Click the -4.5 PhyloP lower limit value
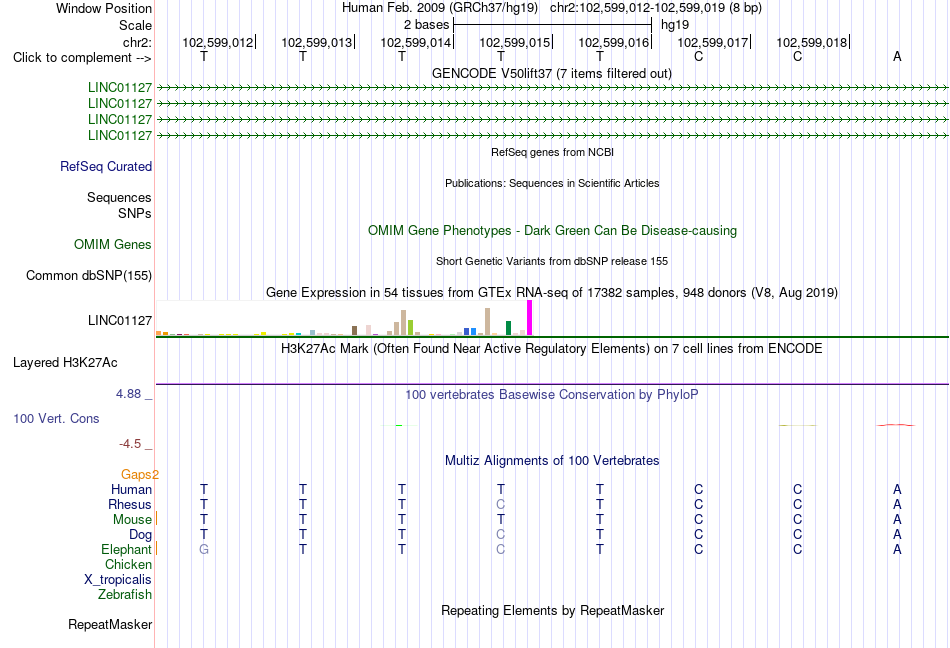Screen dimensions: 950x648 pyautogui.click(x=130, y=444)
